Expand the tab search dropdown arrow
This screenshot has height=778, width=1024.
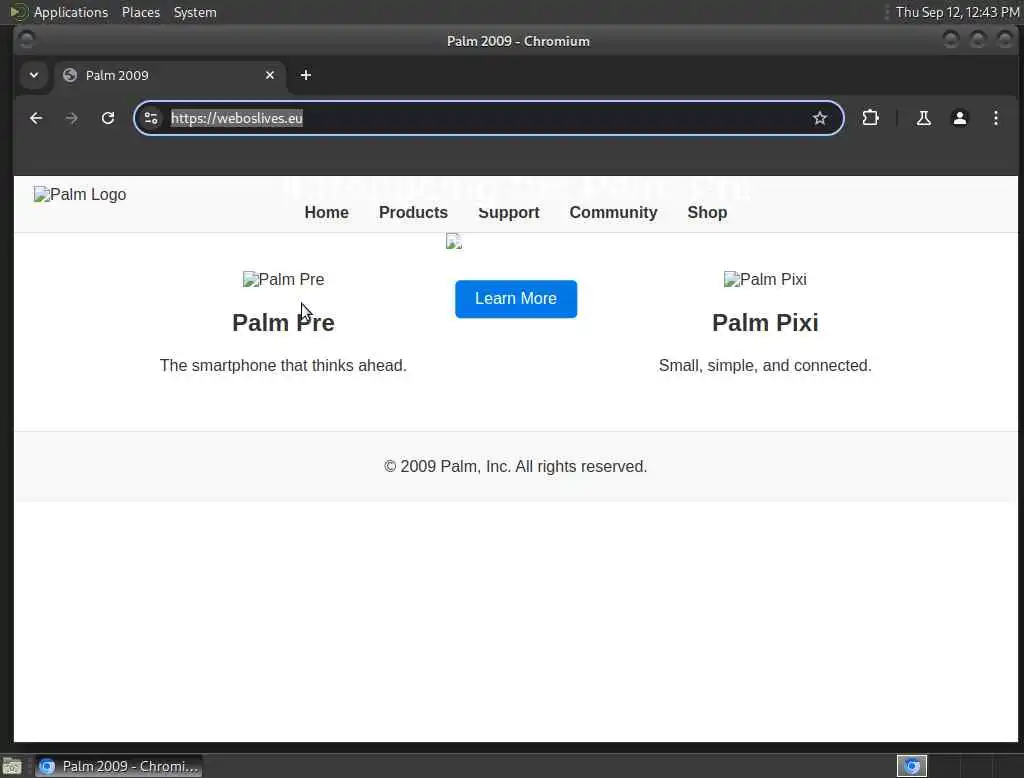click(34, 75)
